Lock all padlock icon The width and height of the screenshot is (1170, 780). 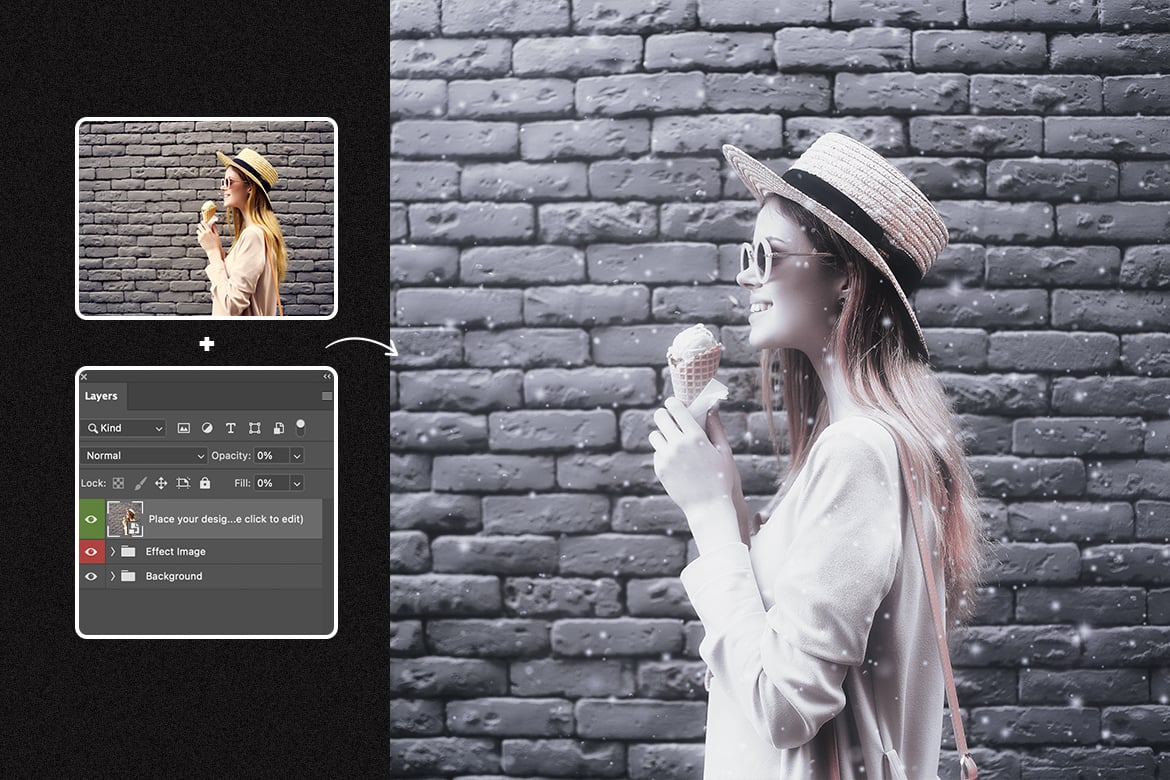[204, 483]
